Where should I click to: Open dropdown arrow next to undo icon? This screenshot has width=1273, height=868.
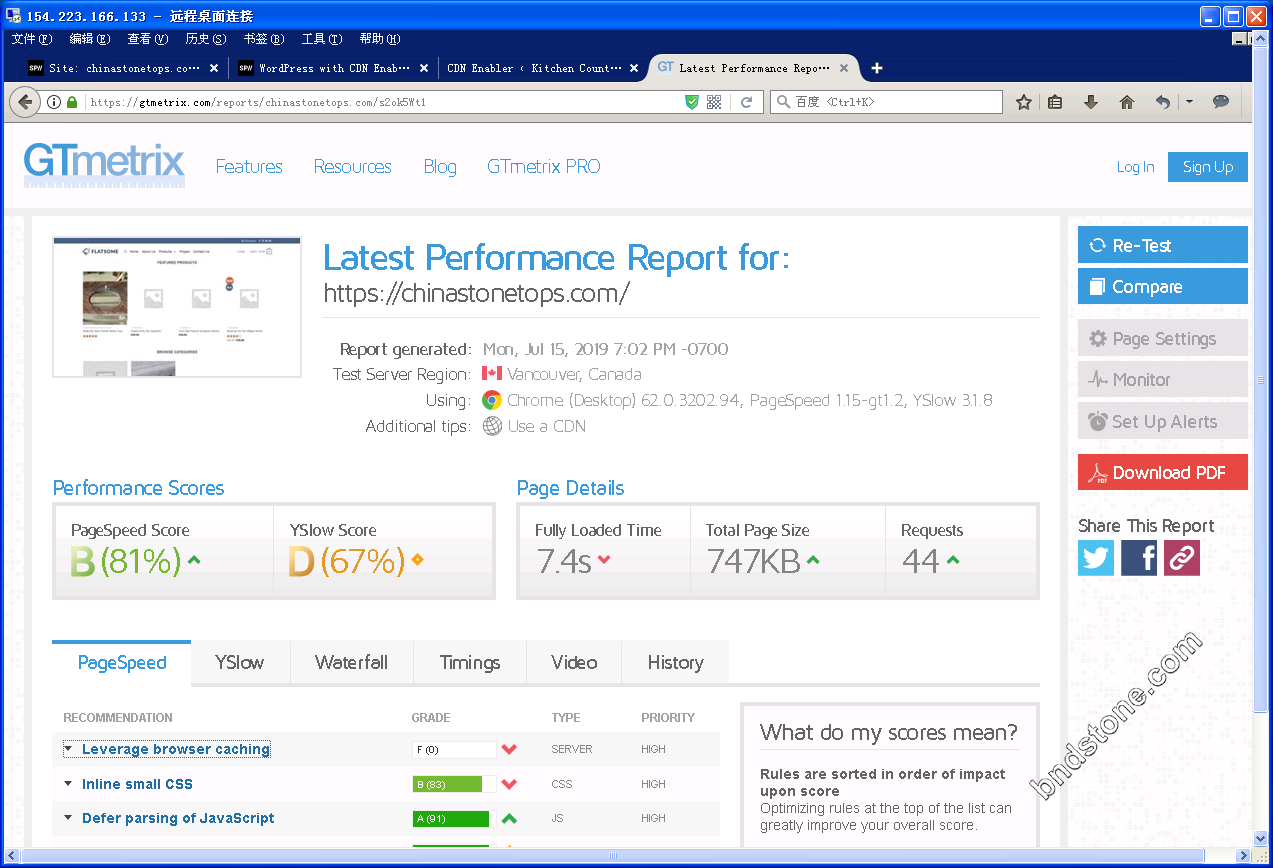(x=1189, y=102)
